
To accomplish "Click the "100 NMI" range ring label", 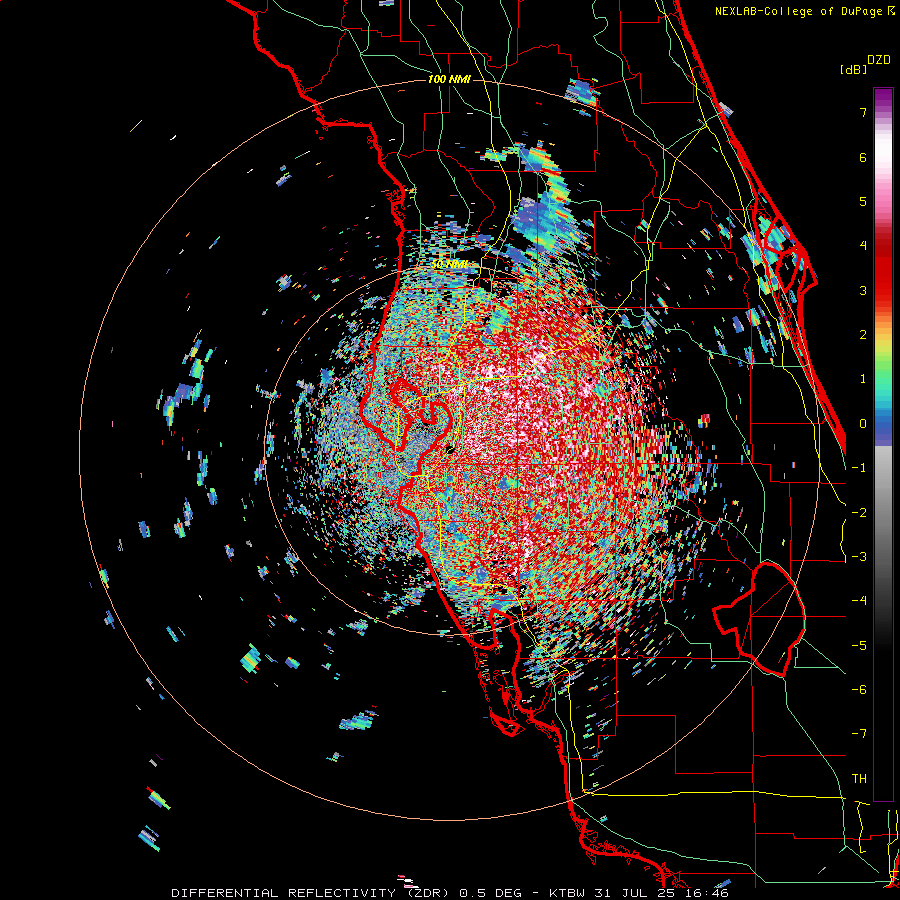I will coord(449,79).
